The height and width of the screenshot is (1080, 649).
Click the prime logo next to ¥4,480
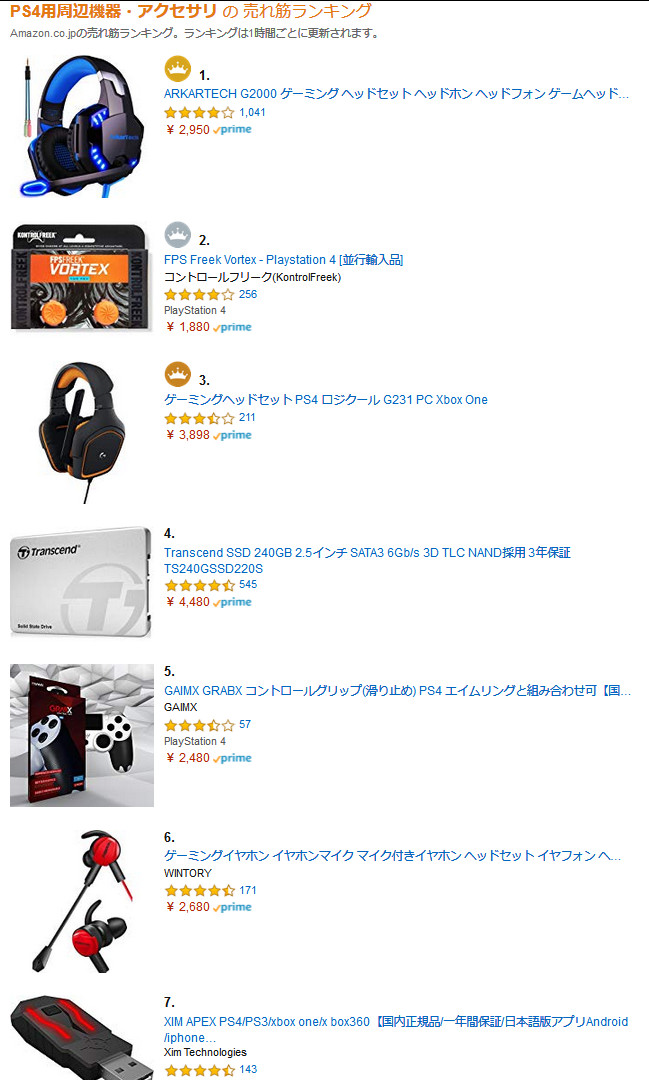click(233, 602)
